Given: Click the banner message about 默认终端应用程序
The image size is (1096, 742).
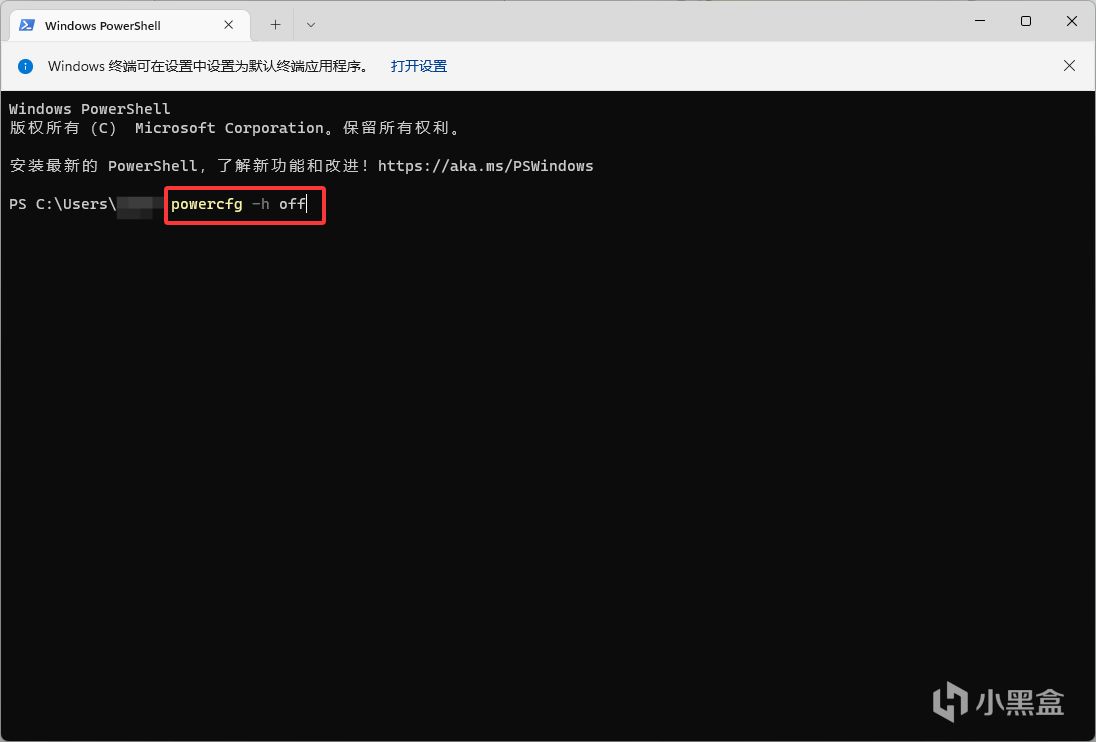Looking at the screenshot, I should coord(208,66).
